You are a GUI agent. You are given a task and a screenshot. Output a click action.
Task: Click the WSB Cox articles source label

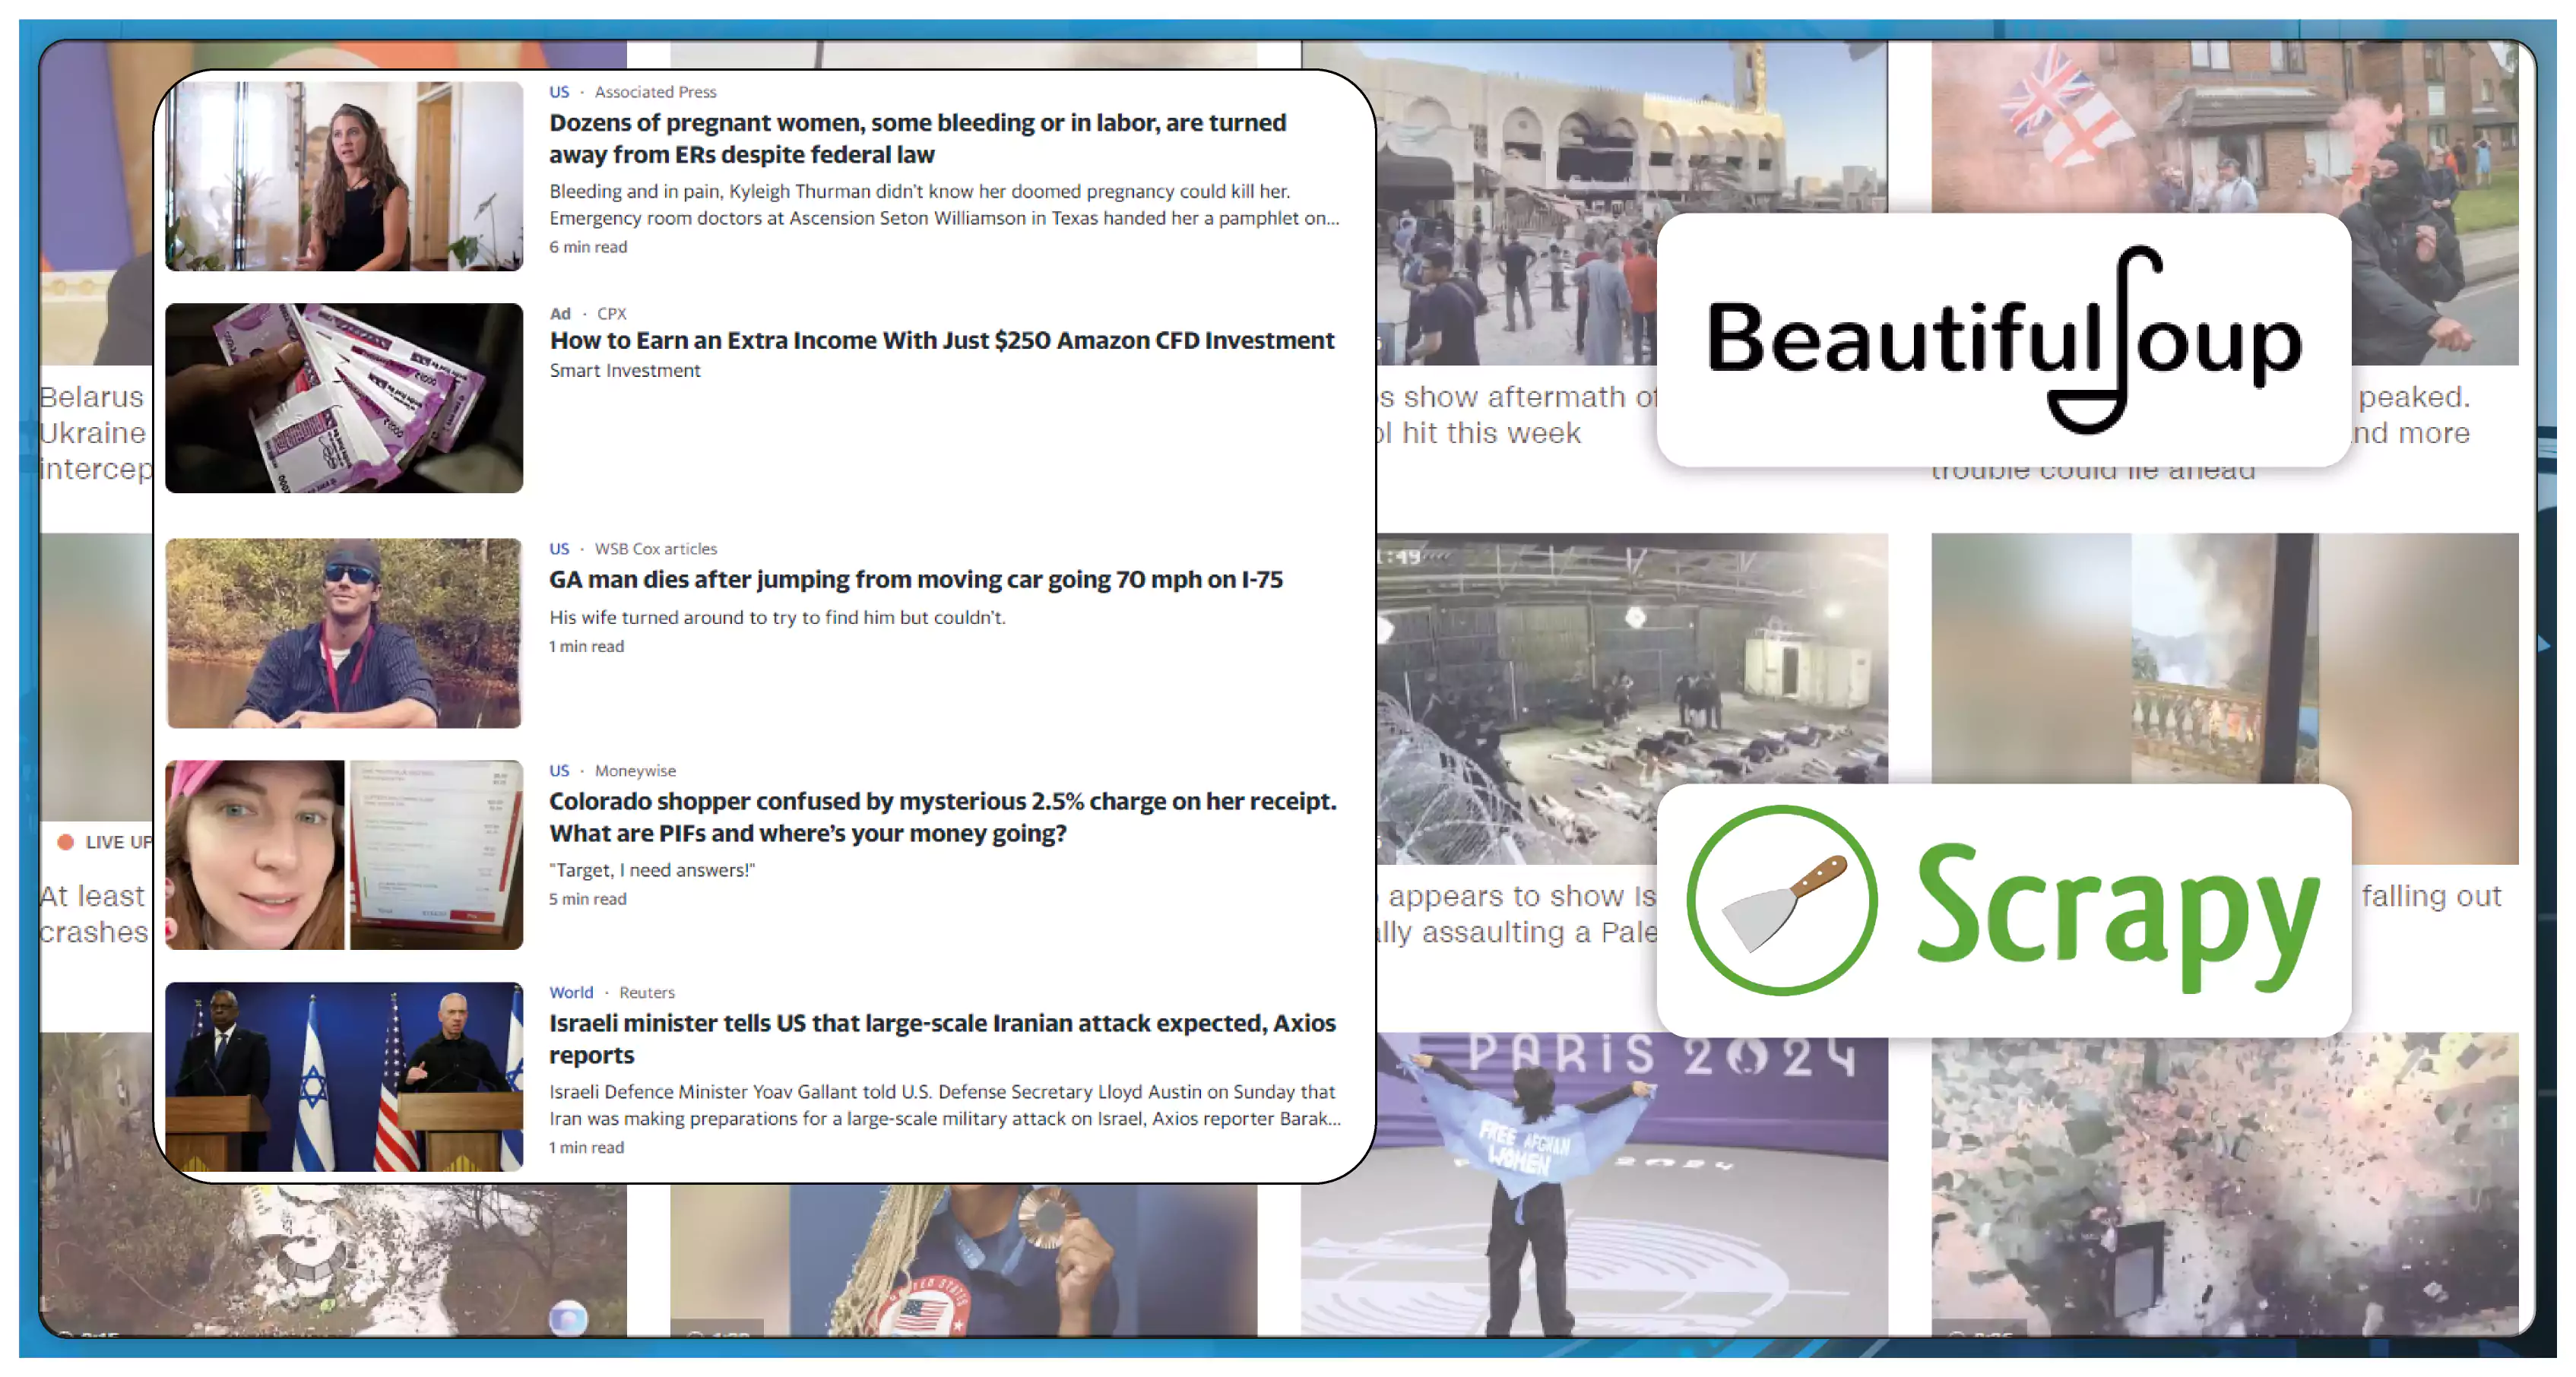(655, 549)
